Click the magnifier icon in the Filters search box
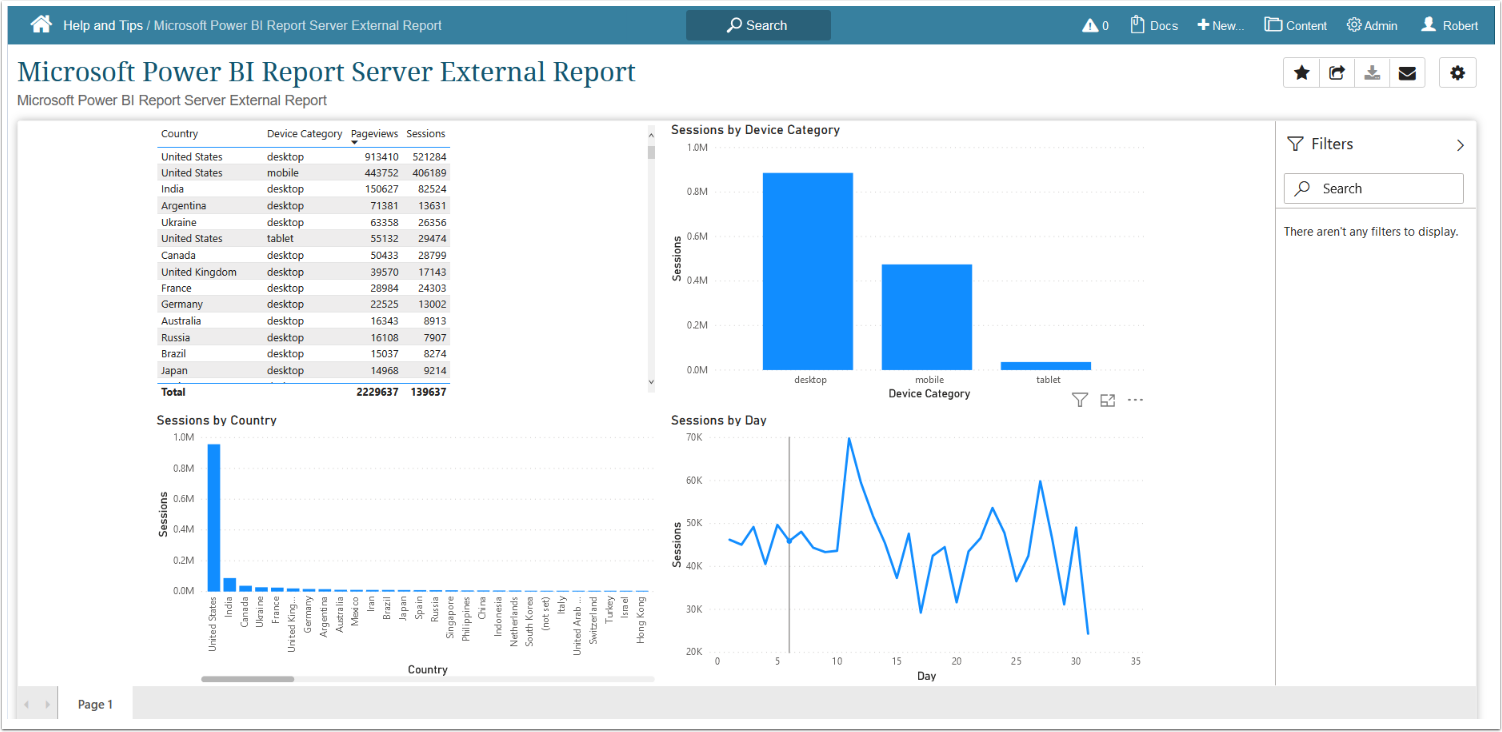1502x732 pixels. pyautogui.click(x=1303, y=188)
